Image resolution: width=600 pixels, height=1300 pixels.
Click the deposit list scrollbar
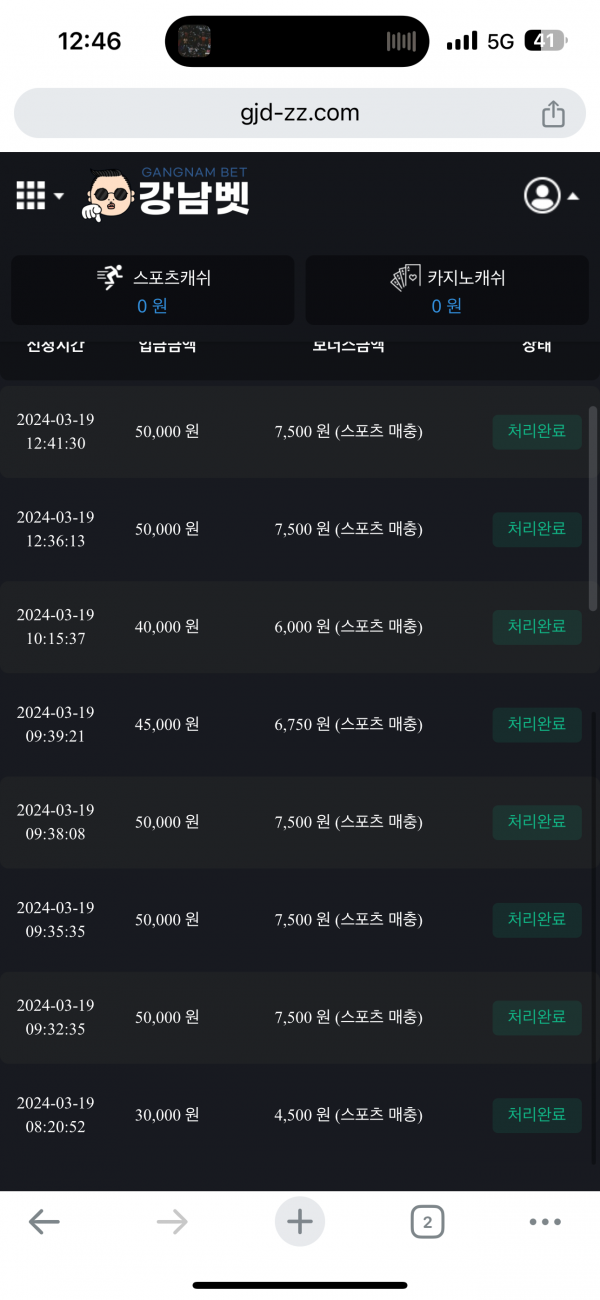pyautogui.click(x=593, y=500)
